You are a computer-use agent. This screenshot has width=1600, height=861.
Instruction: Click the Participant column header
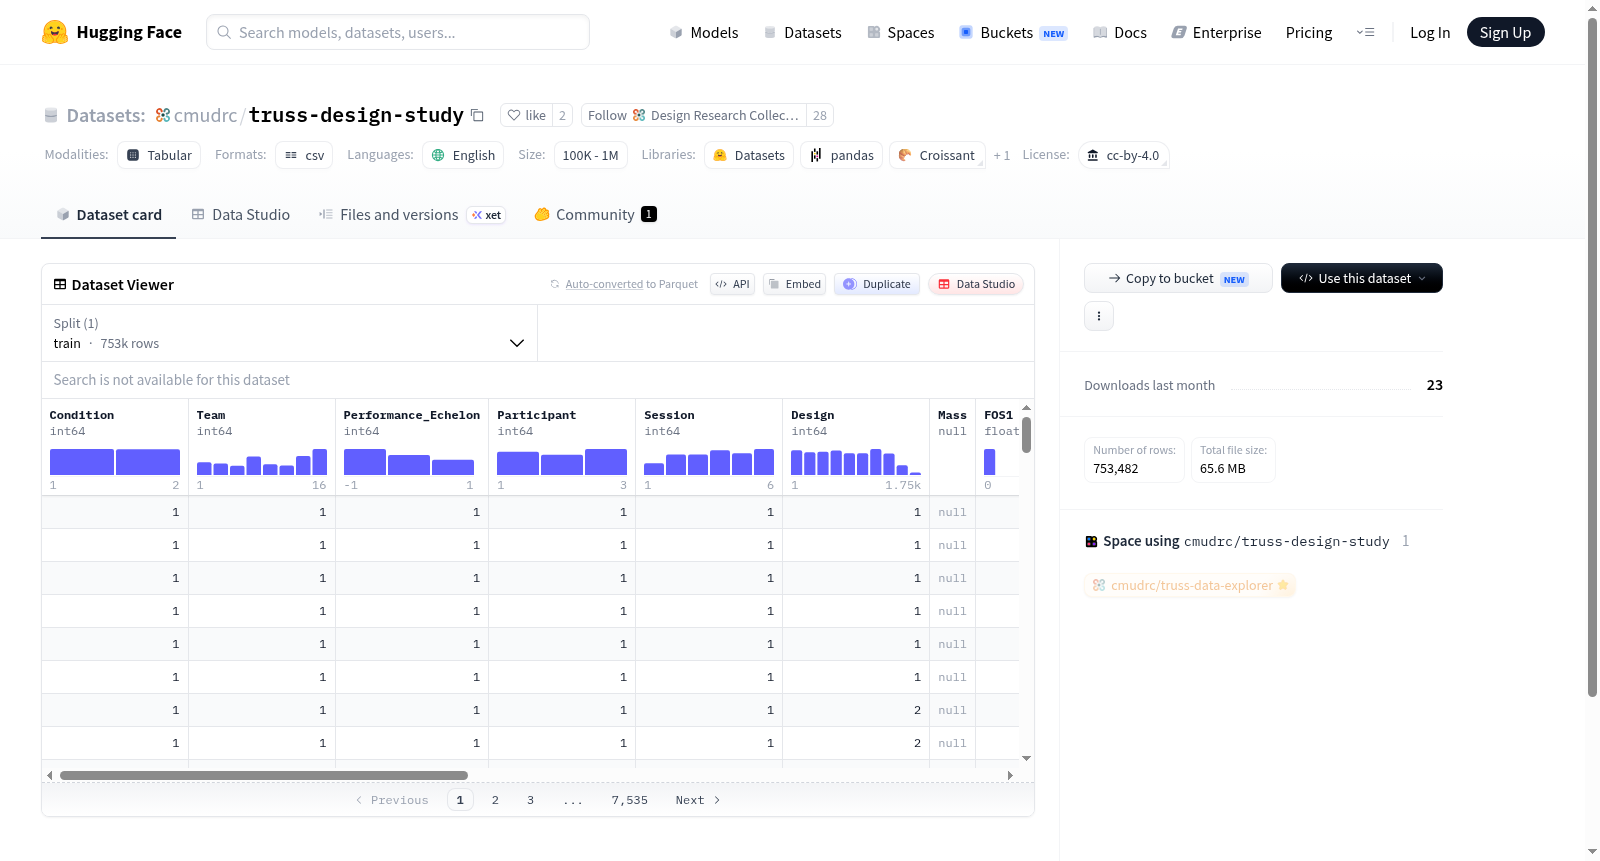tap(537, 415)
